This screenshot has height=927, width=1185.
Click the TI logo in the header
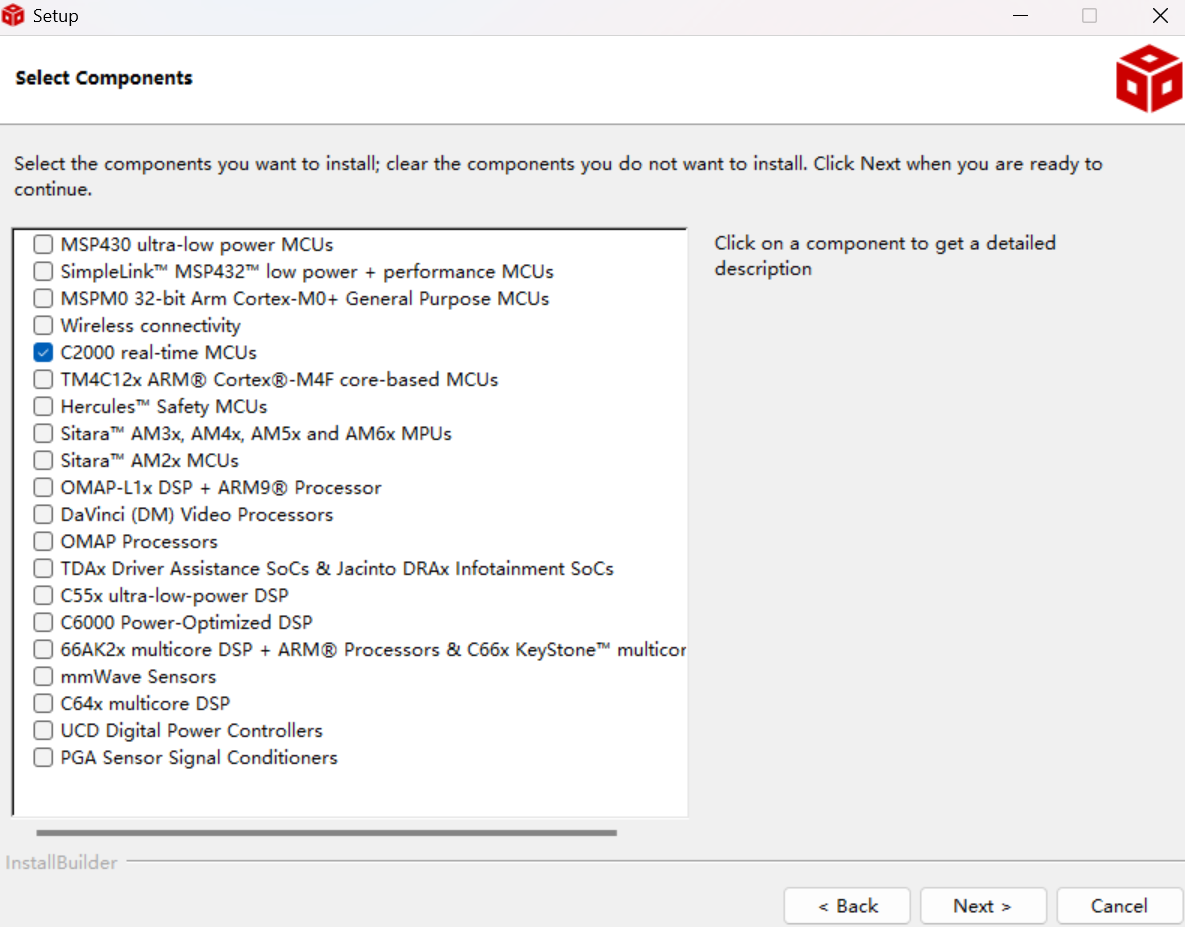(x=1148, y=76)
